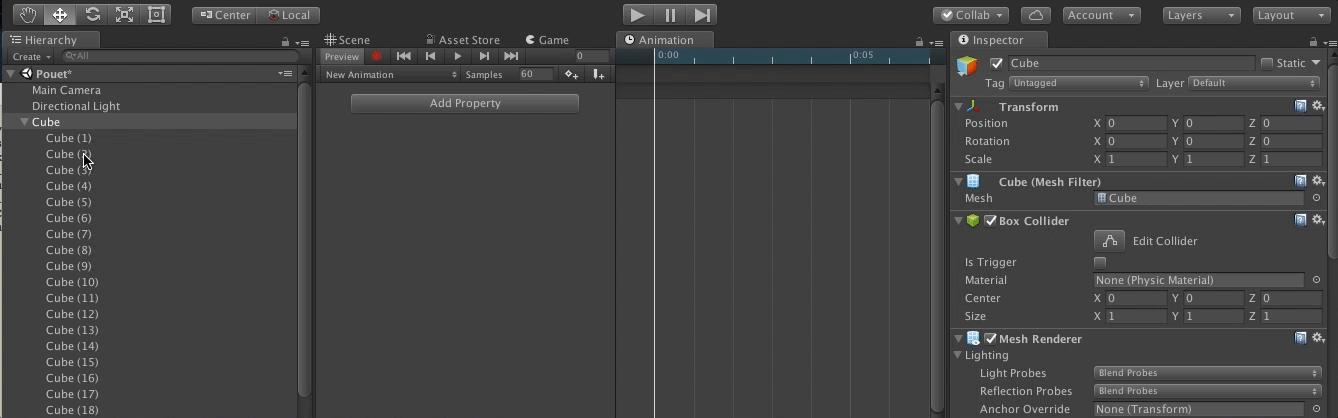1338x418 pixels.
Task: Choose the Scale tool
Action: [124, 15]
